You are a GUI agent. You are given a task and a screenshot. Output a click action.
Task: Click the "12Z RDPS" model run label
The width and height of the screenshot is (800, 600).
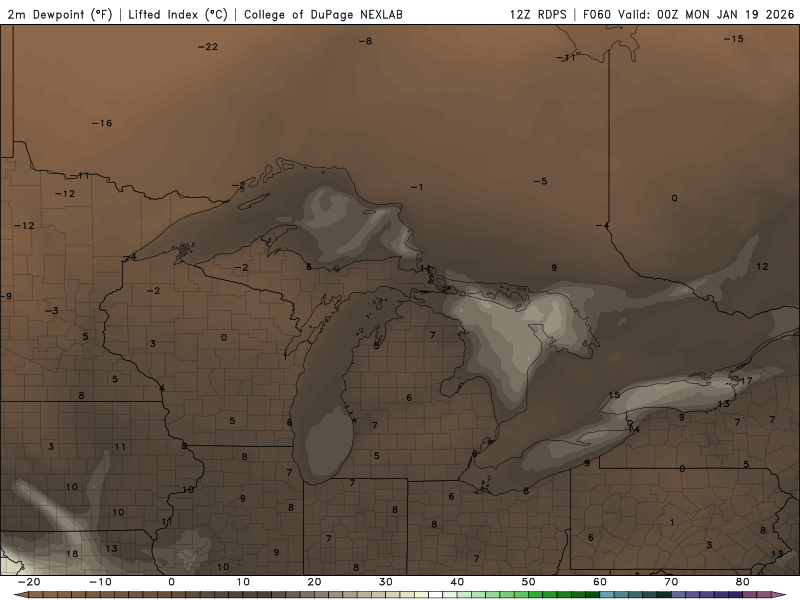538,14
